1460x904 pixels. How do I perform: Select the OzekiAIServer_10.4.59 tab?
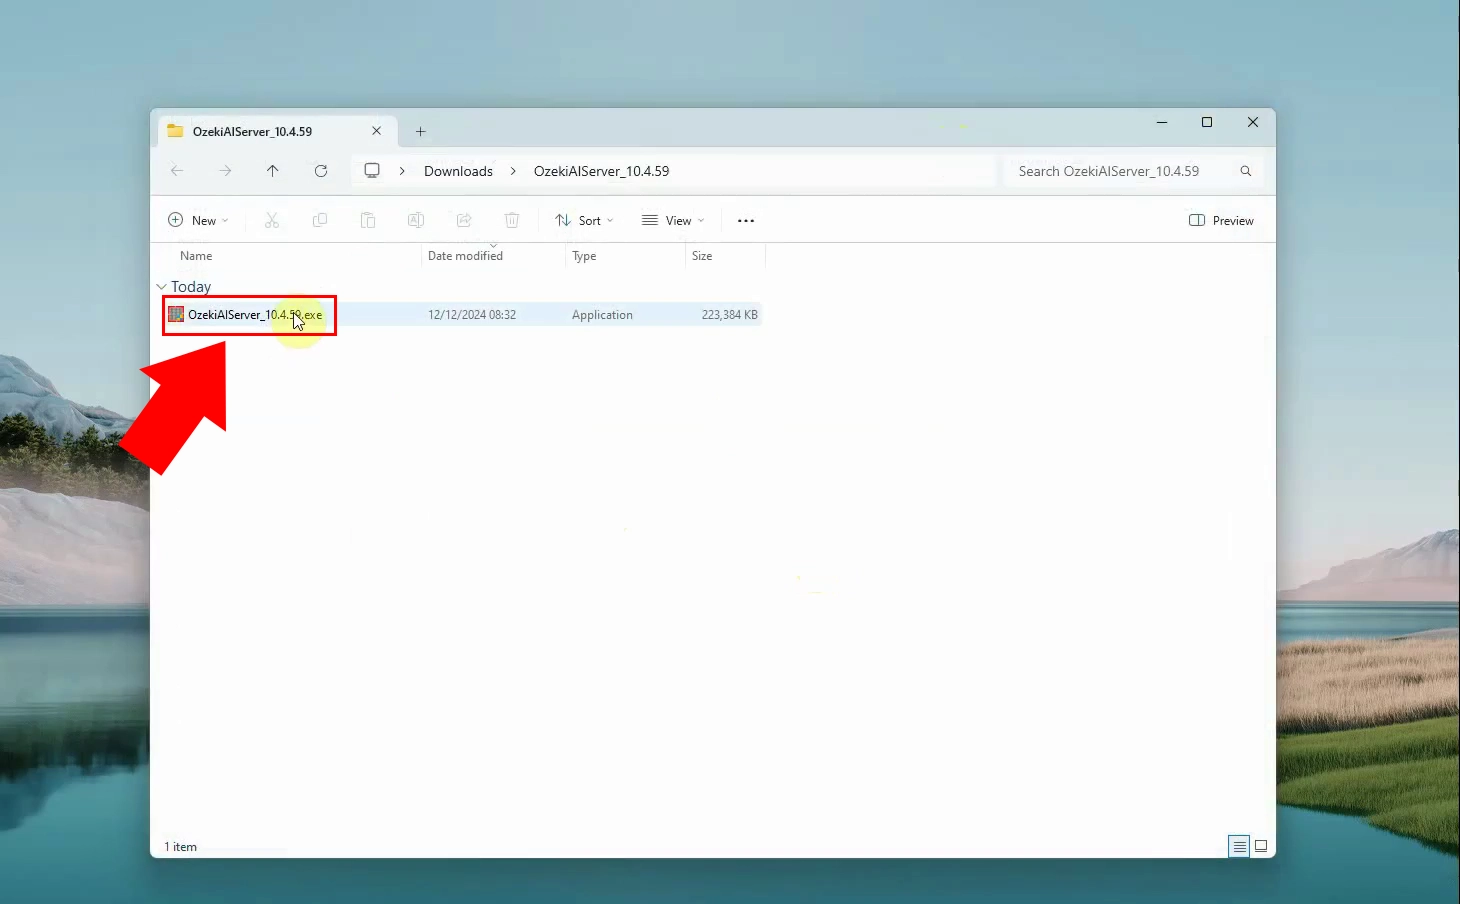click(277, 131)
